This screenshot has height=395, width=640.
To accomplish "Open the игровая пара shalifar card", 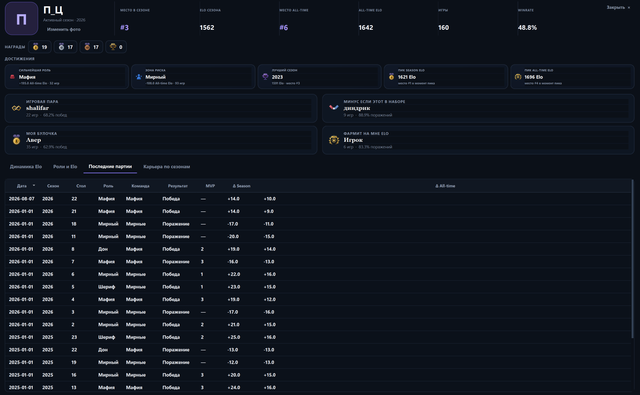I will [x=161, y=108].
